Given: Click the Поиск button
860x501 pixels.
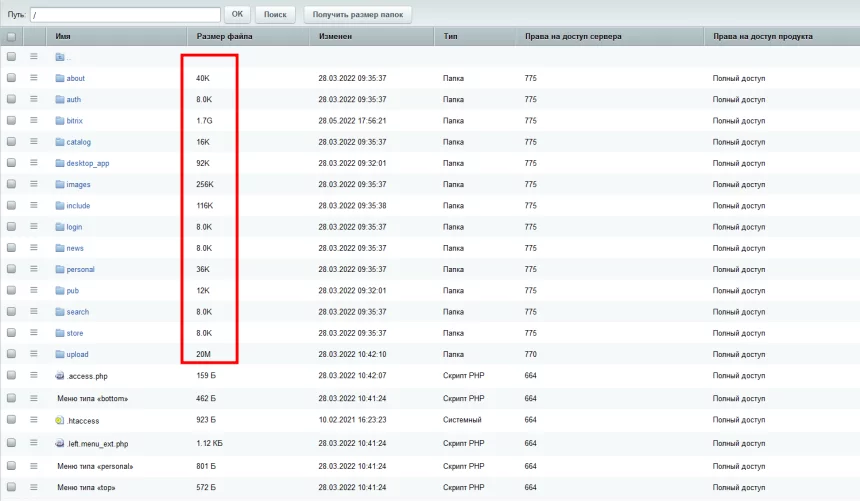Looking at the screenshot, I should pos(276,15).
